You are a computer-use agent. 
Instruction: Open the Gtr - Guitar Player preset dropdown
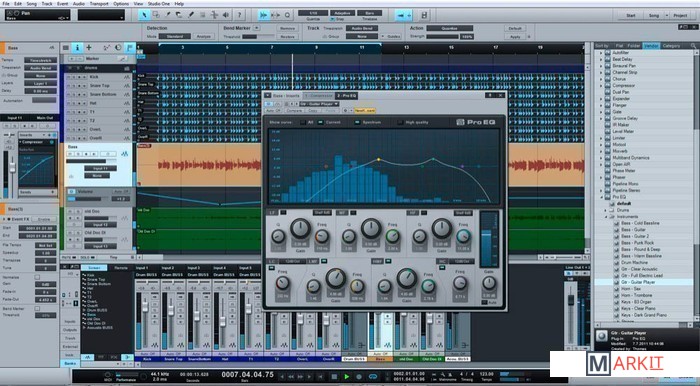pos(319,104)
